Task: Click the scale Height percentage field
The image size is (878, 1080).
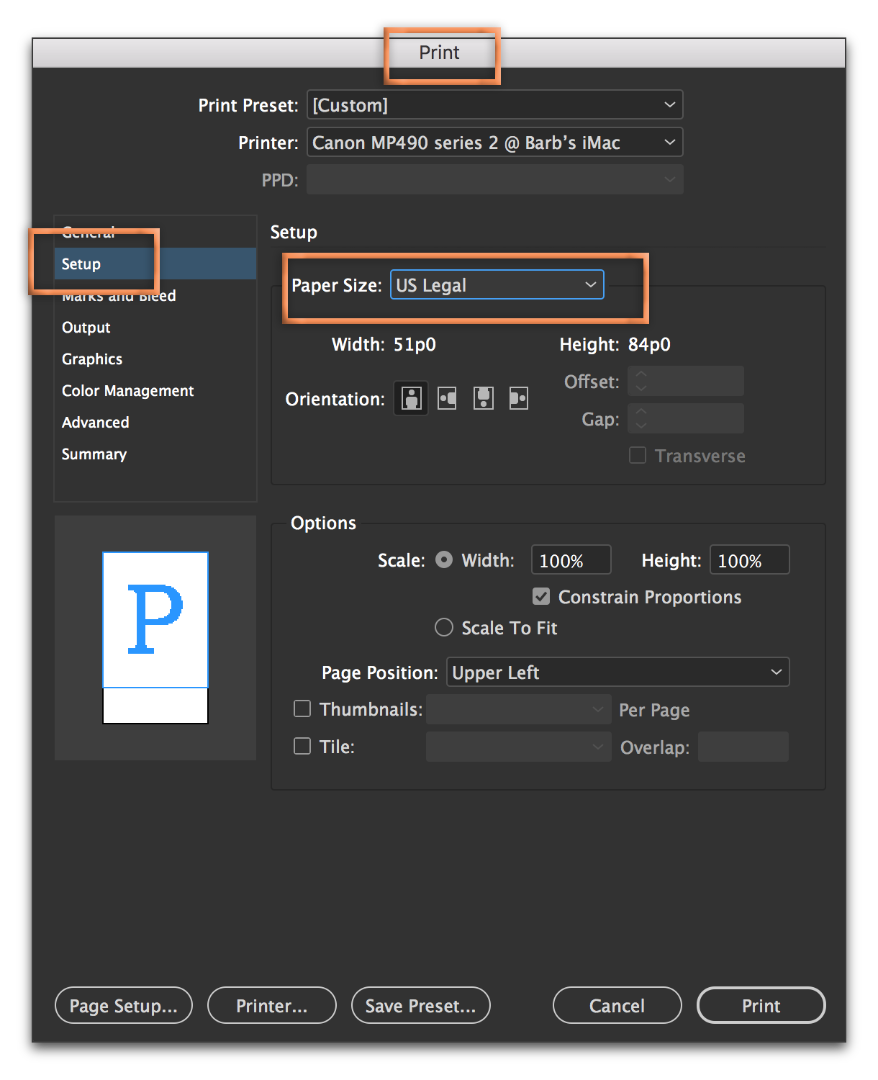Action: (749, 561)
